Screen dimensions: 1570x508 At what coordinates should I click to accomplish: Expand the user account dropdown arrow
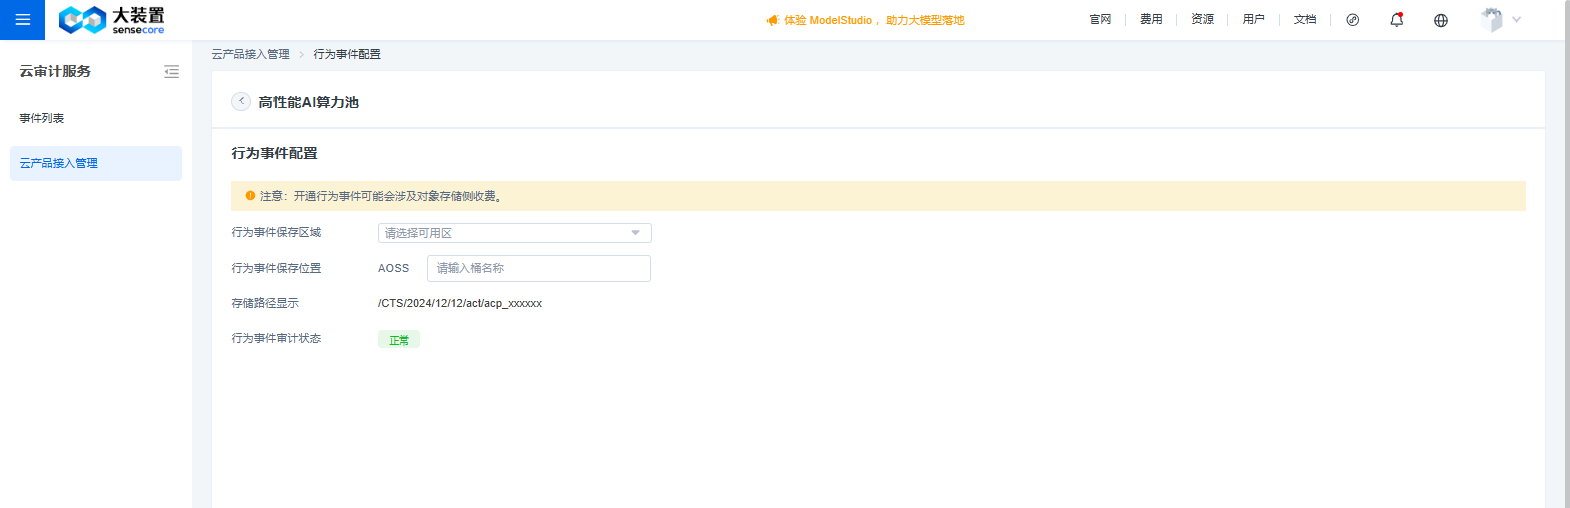(1517, 20)
